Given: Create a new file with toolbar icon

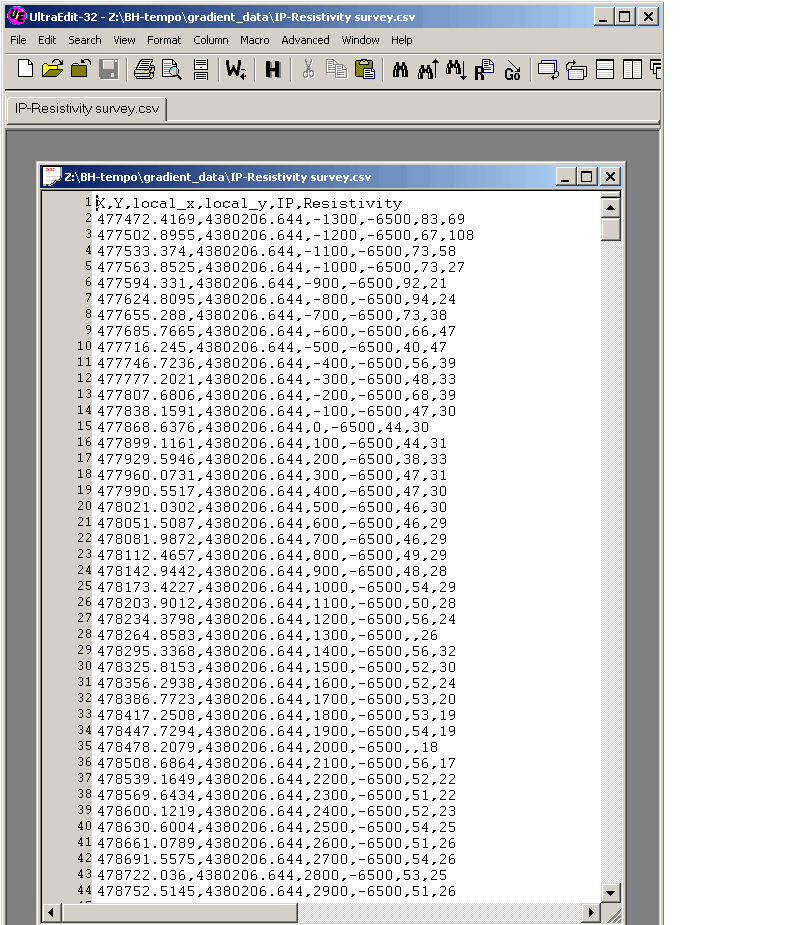Looking at the screenshot, I should 25,69.
